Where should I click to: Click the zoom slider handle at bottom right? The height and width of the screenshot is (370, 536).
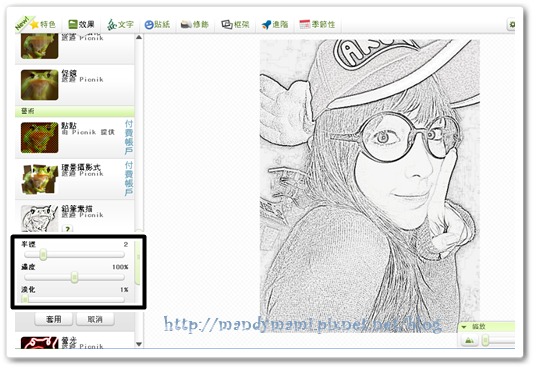click(485, 340)
